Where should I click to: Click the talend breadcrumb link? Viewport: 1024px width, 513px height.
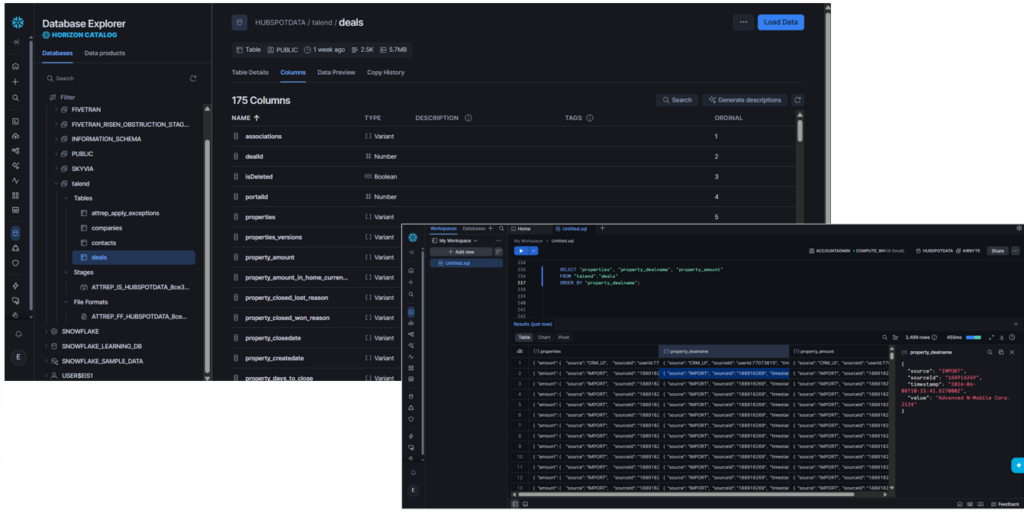point(321,23)
